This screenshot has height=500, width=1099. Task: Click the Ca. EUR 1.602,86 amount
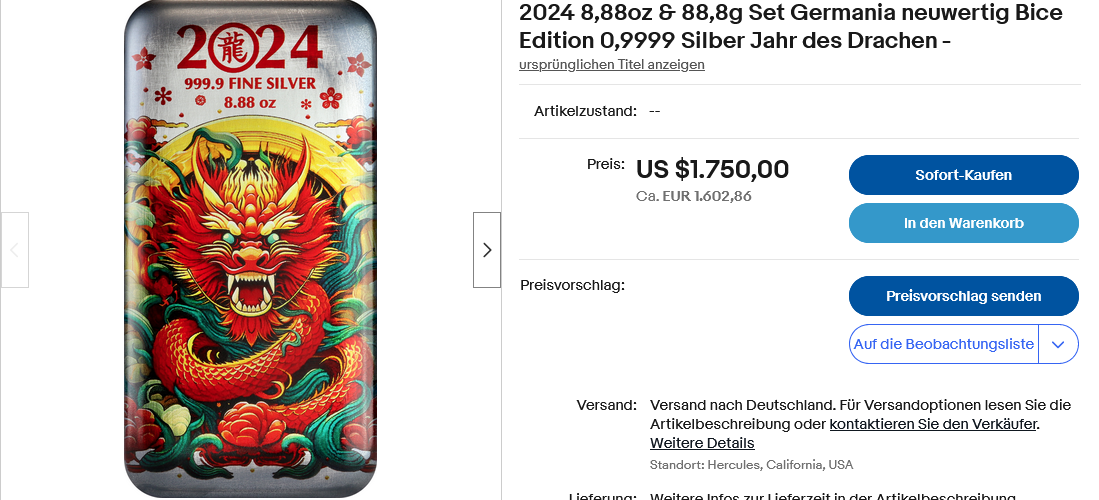(693, 196)
